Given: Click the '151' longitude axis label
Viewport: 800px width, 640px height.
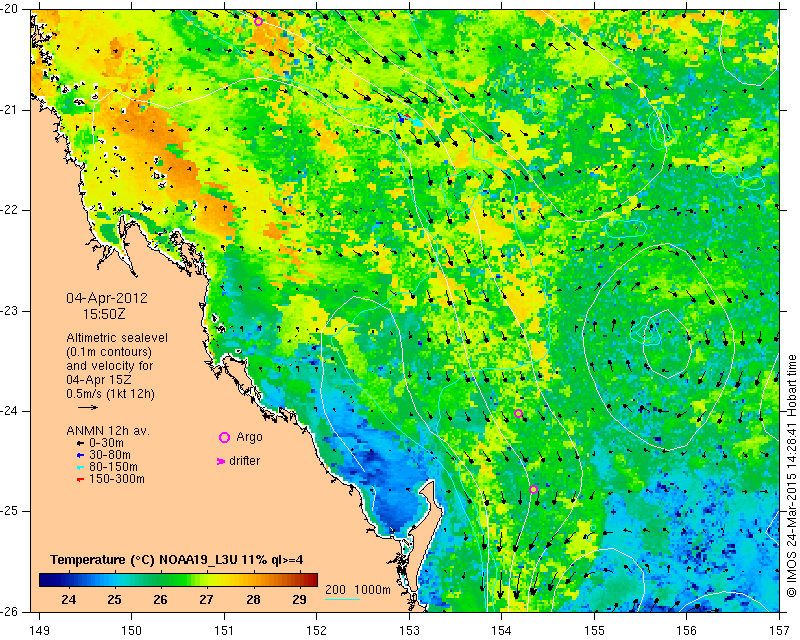Looking at the screenshot, I should tap(224, 631).
